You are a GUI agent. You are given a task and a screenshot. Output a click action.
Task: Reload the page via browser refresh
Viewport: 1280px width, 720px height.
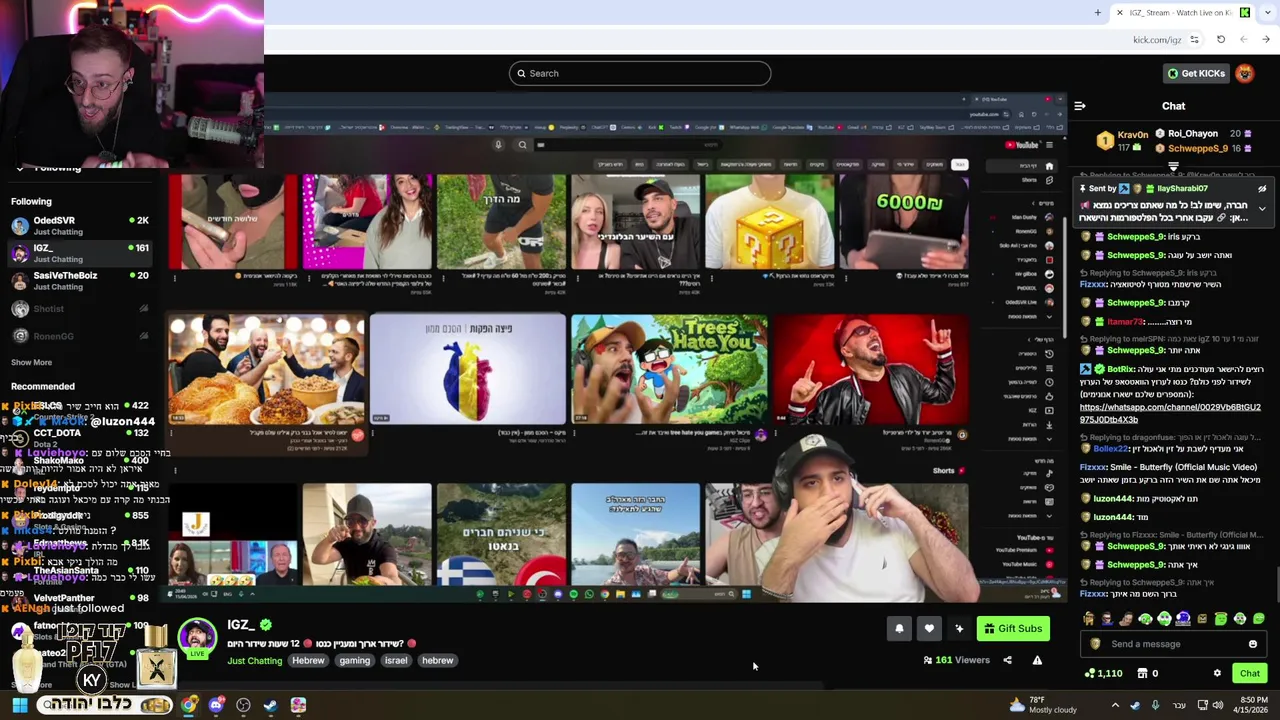click(1221, 40)
